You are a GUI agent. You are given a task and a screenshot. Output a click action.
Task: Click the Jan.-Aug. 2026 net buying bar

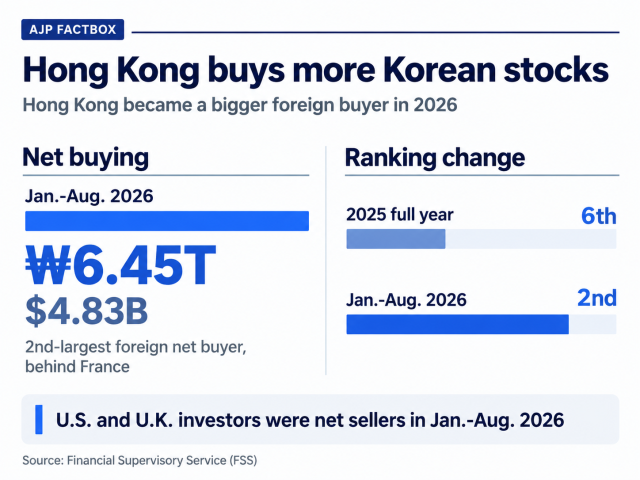tap(167, 221)
